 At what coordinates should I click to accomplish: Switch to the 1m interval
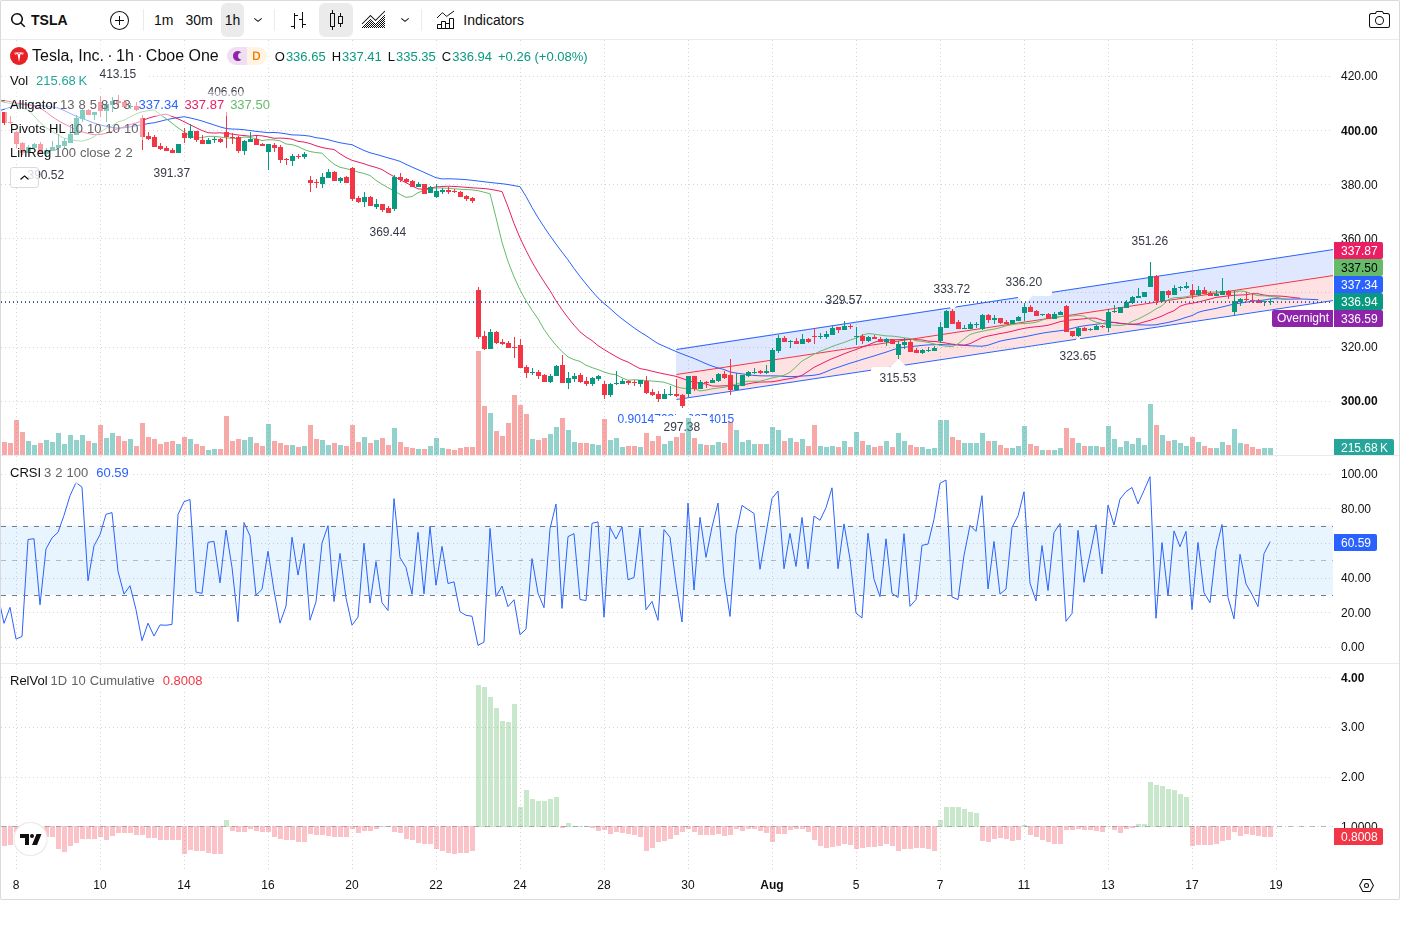click(164, 20)
